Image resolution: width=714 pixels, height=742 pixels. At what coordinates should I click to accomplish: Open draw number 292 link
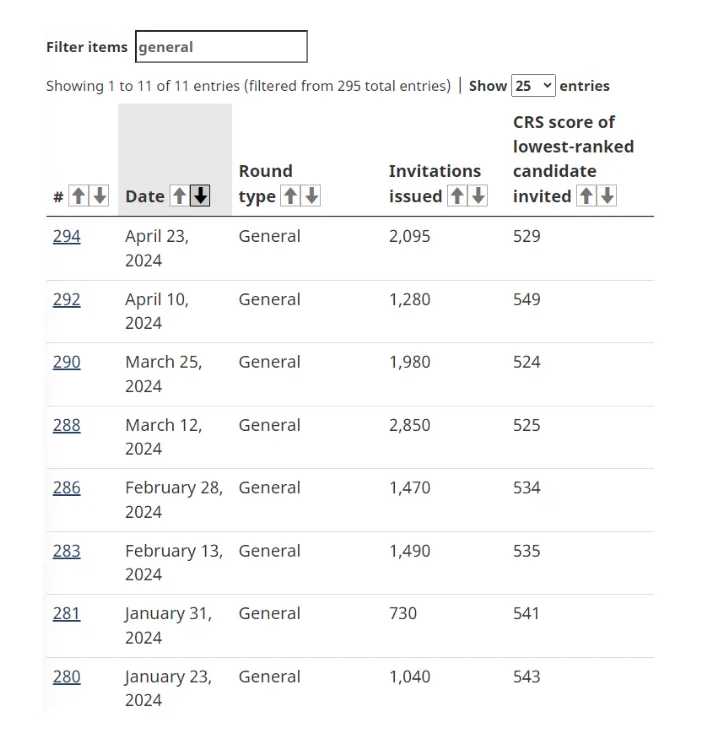[x=67, y=299]
